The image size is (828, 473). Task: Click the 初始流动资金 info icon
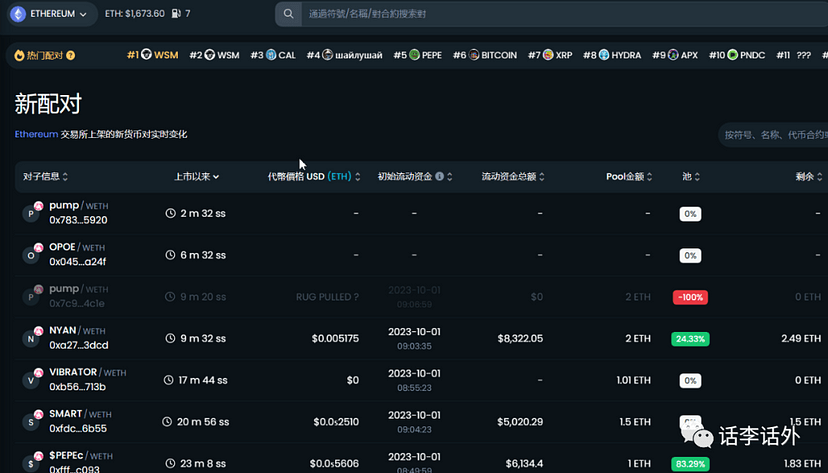(x=439, y=176)
